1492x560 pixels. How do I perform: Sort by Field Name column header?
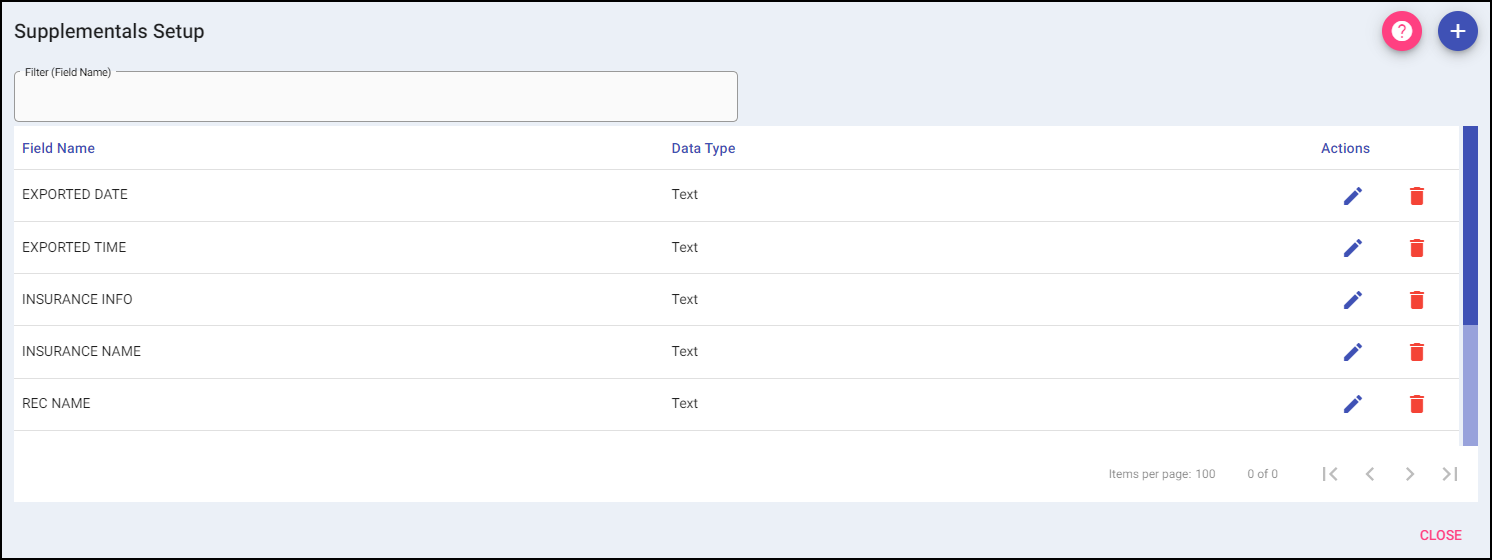pos(58,148)
